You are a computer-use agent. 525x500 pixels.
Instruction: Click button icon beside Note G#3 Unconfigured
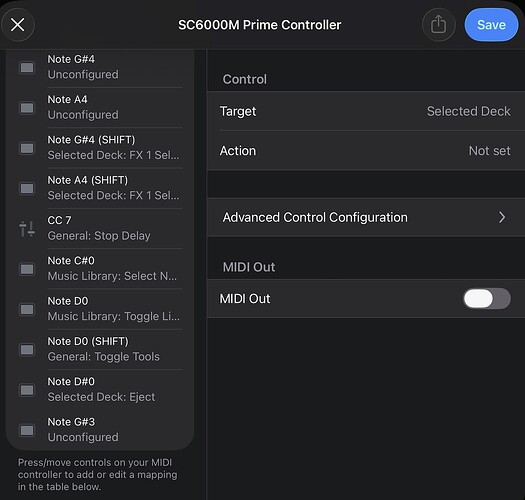[x=27, y=430]
